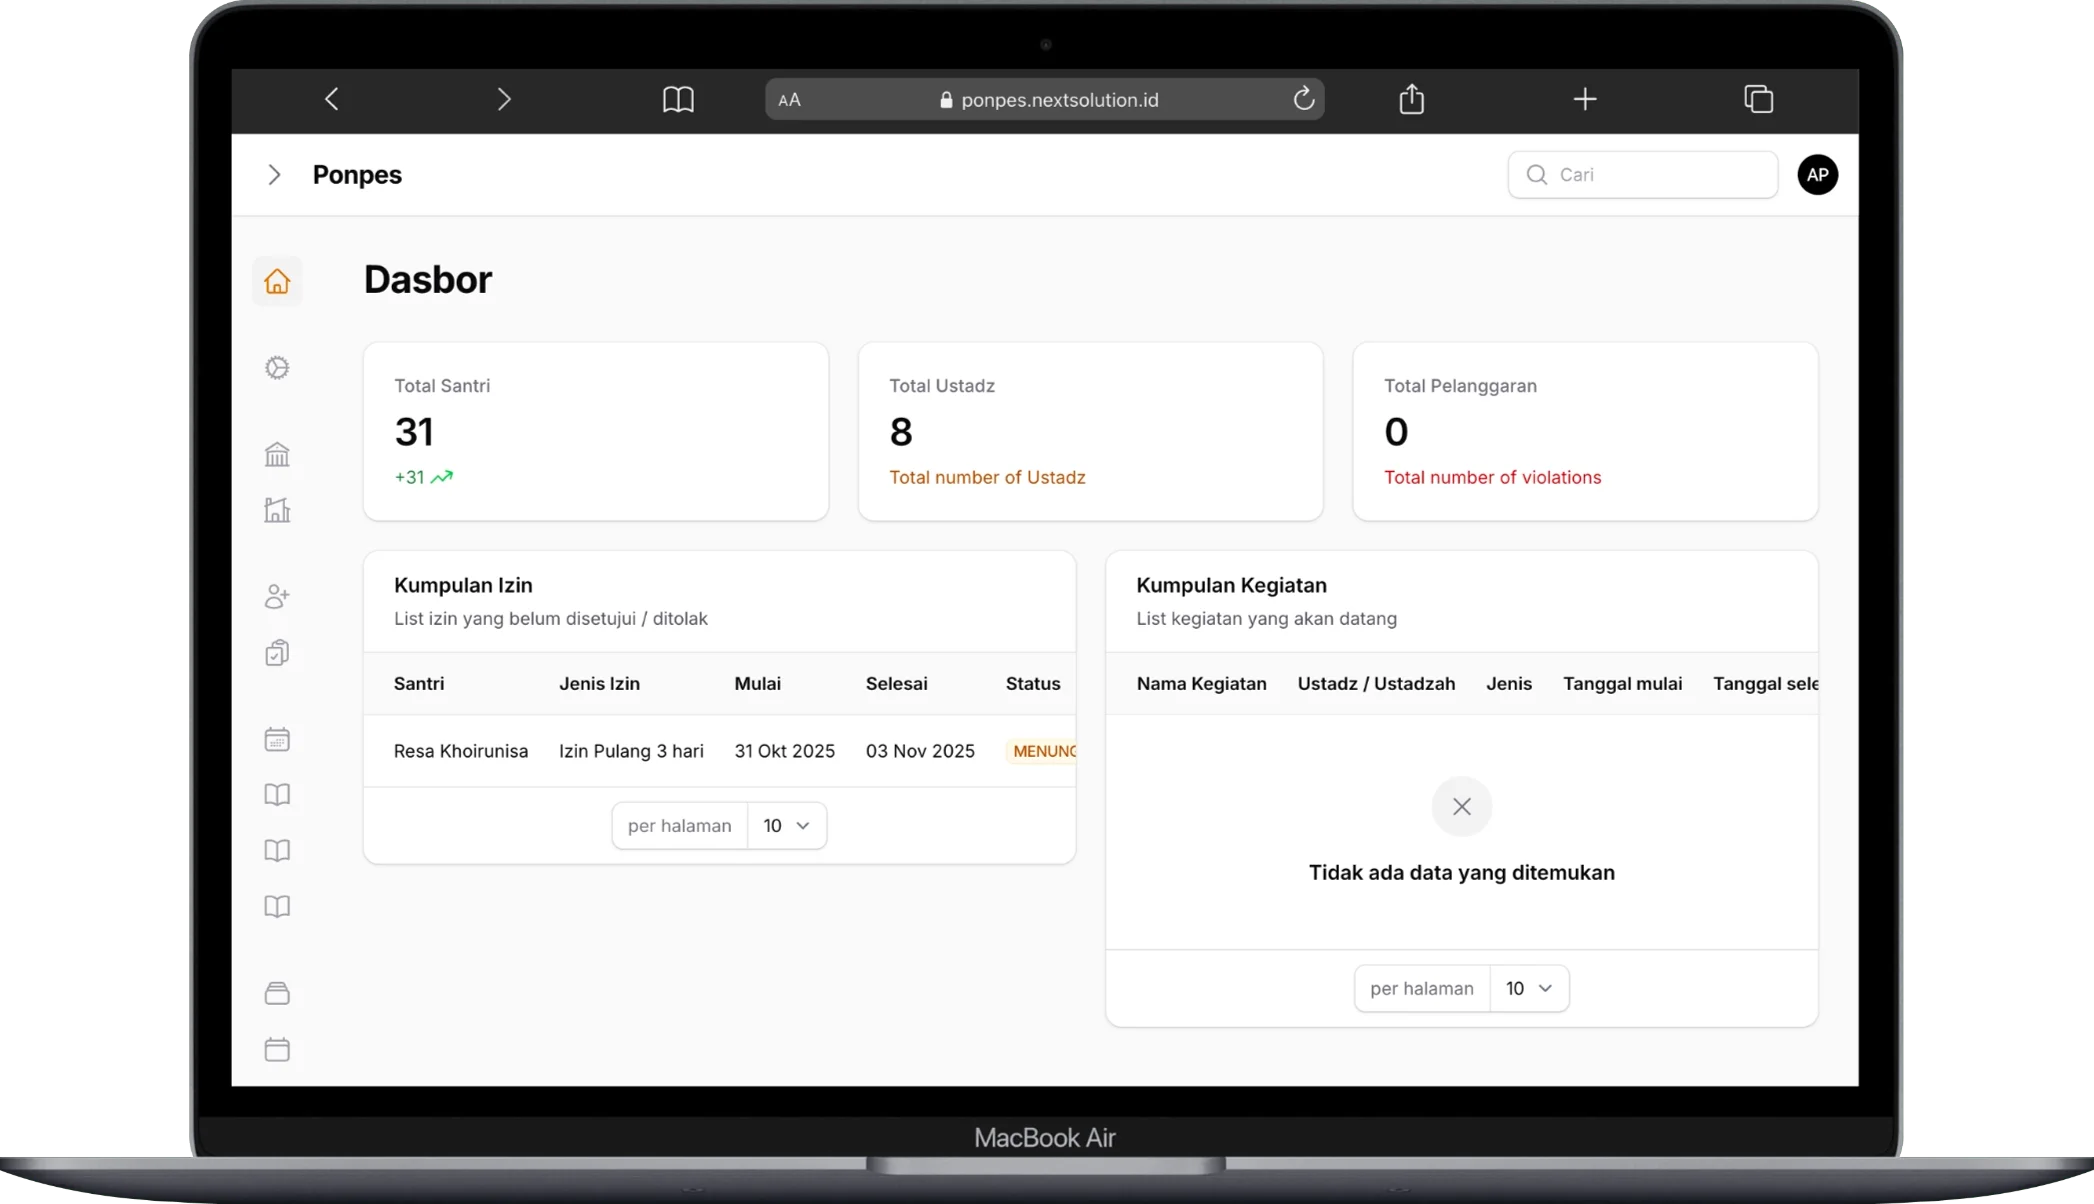Click the Cari search field
The height and width of the screenshot is (1204, 2094).
[x=1643, y=175]
